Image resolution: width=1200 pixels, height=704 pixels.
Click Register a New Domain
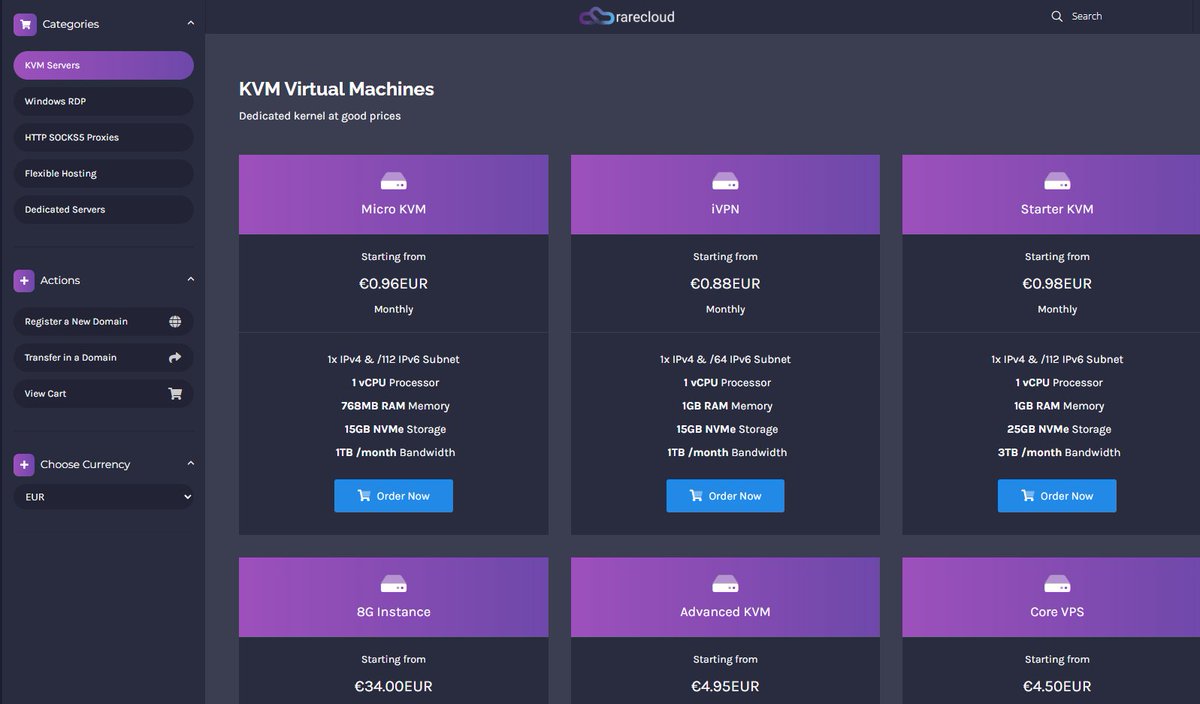click(103, 322)
